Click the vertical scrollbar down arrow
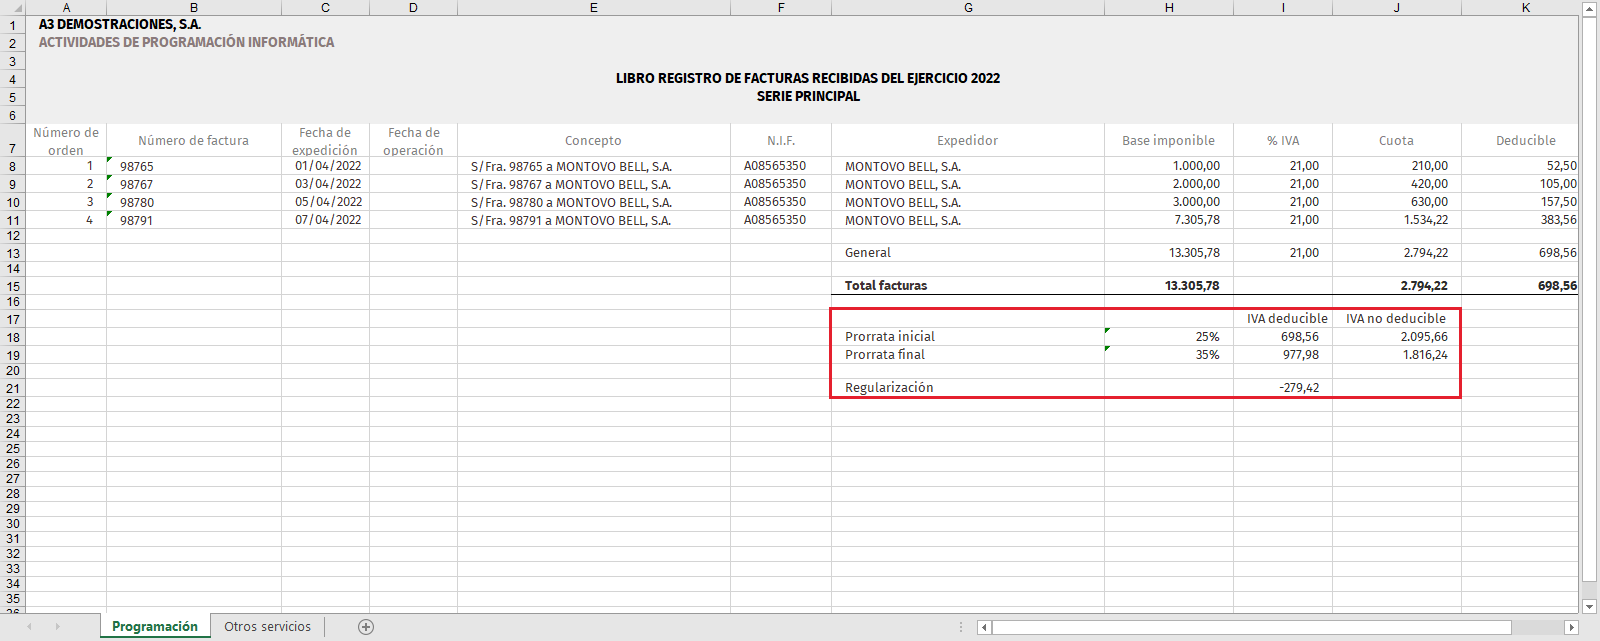The width and height of the screenshot is (1600, 641). 1589,606
